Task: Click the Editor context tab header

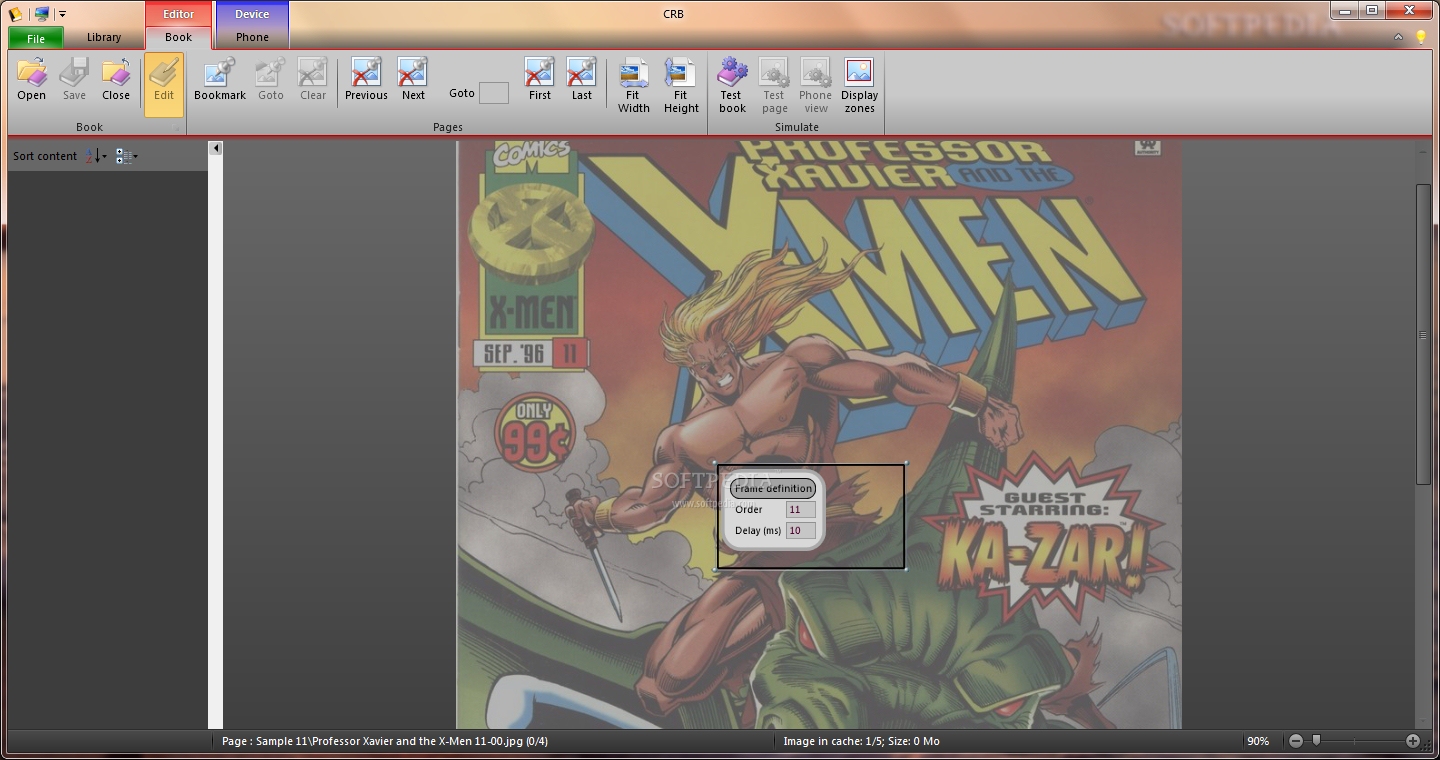Action: [x=178, y=14]
